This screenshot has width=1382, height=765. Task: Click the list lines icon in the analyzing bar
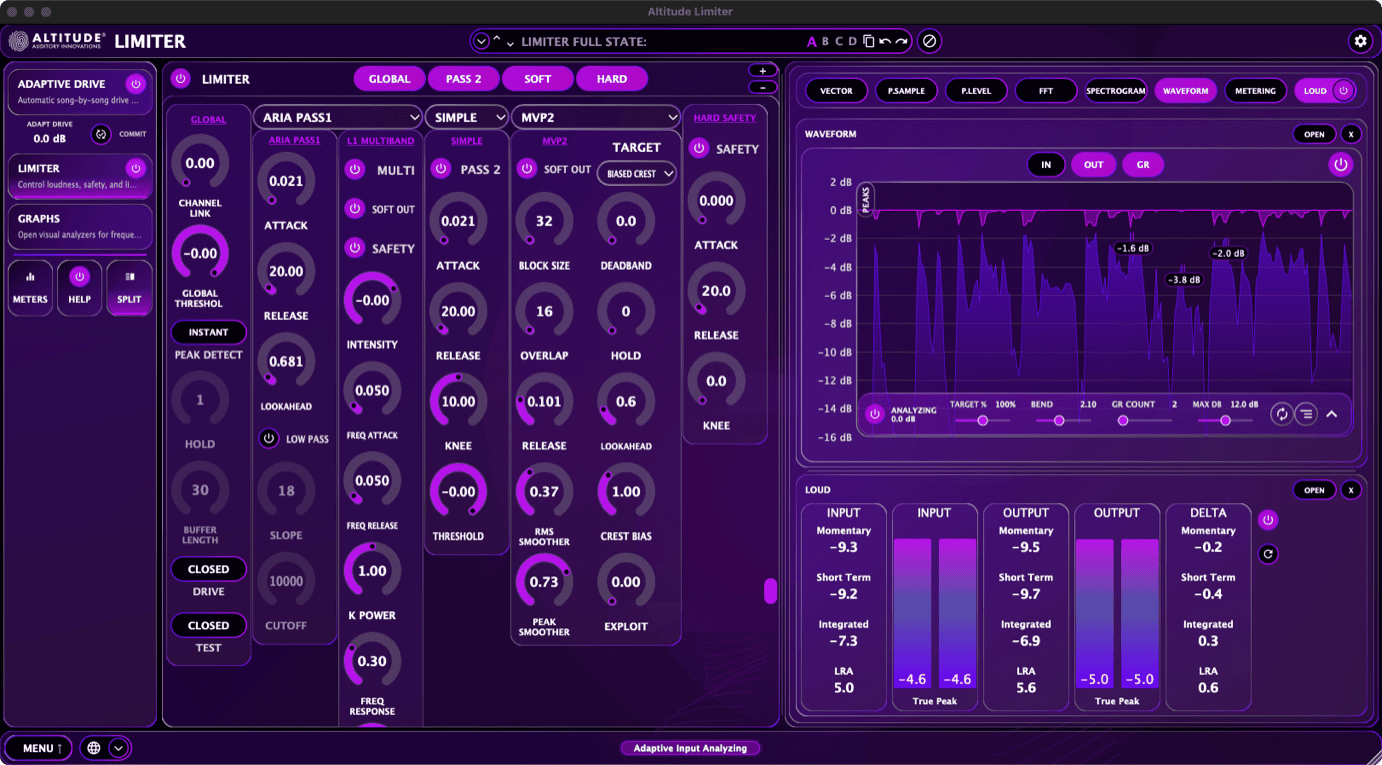1305,413
